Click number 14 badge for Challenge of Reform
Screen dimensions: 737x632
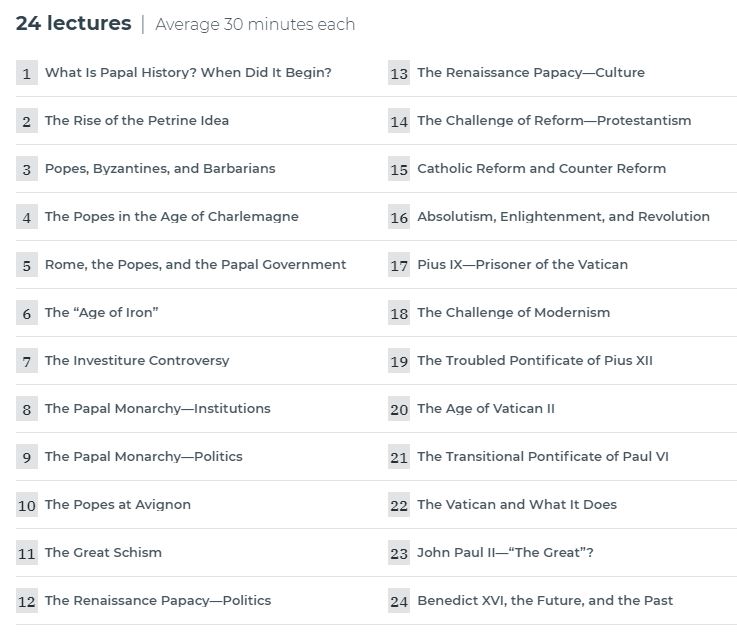399,121
